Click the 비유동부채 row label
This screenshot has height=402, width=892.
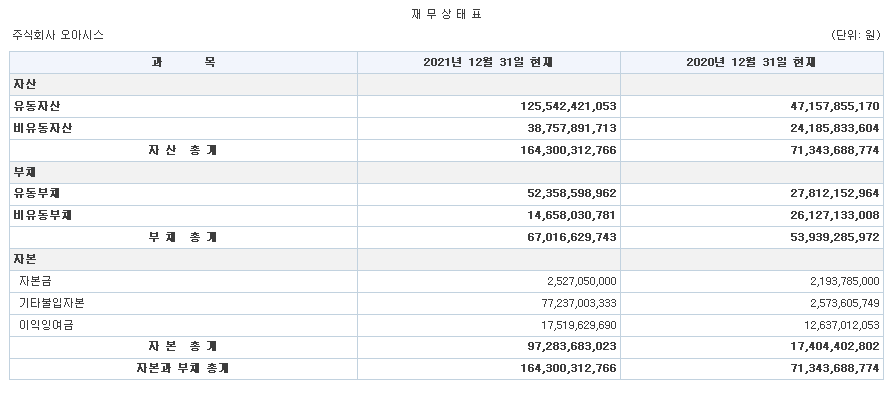tap(43, 215)
